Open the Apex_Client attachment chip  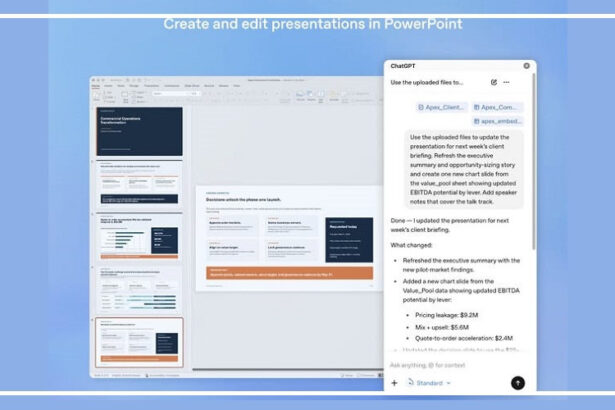coord(442,107)
